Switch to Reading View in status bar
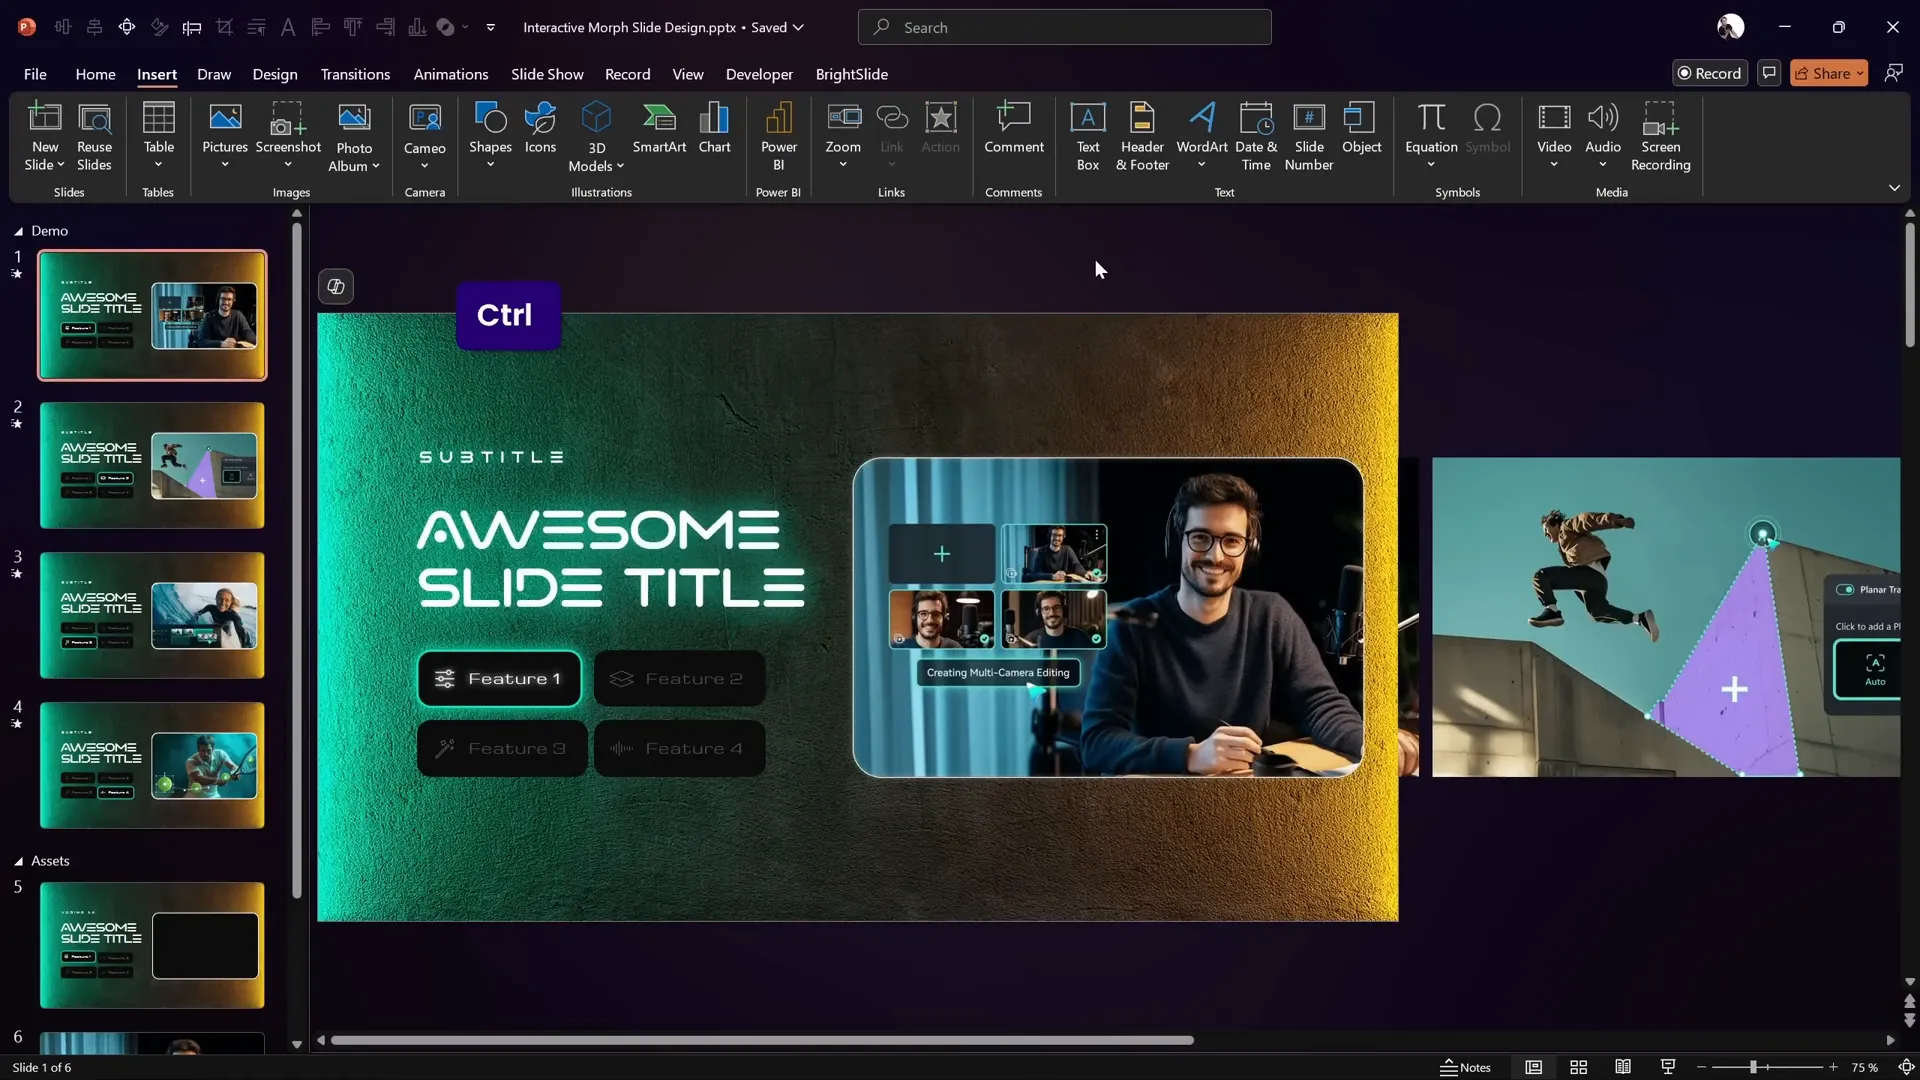 (1623, 1067)
